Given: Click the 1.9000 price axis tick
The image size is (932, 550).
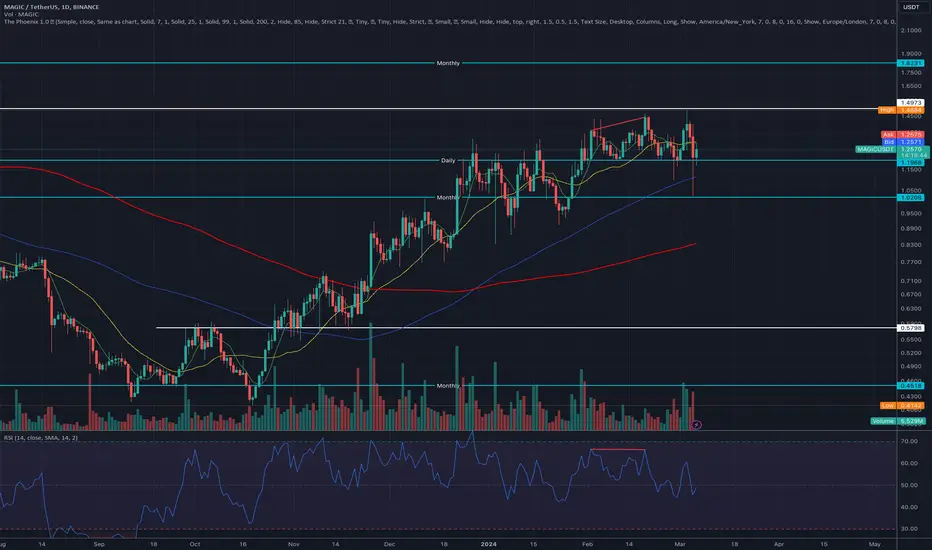Looking at the screenshot, I should click(911, 54).
